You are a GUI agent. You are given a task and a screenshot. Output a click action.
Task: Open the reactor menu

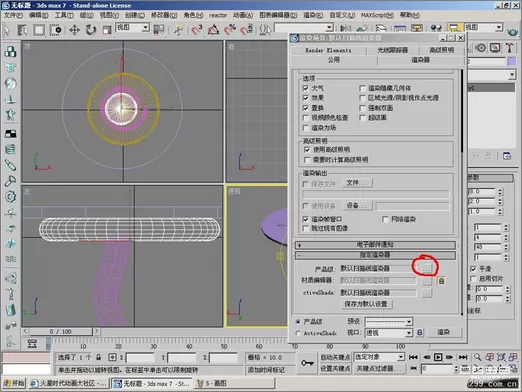click(x=218, y=15)
